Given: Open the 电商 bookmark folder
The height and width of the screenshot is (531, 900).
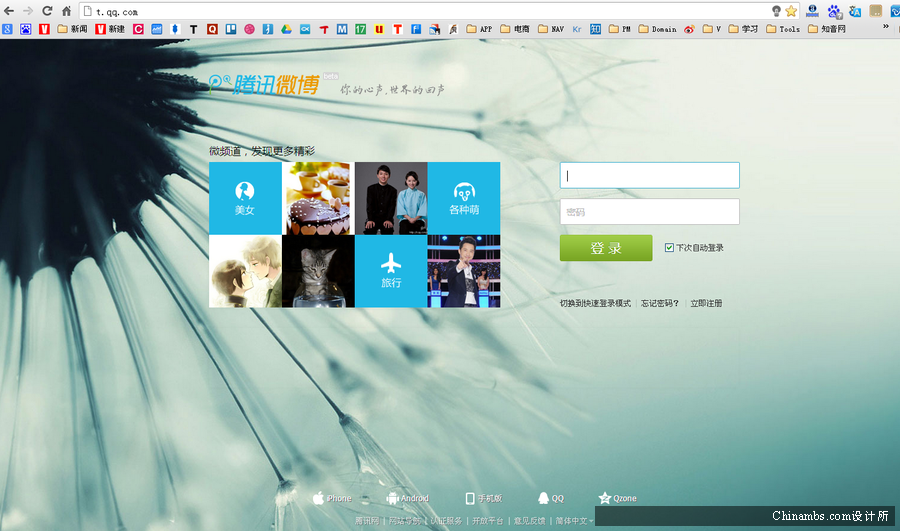Looking at the screenshot, I should point(515,29).
